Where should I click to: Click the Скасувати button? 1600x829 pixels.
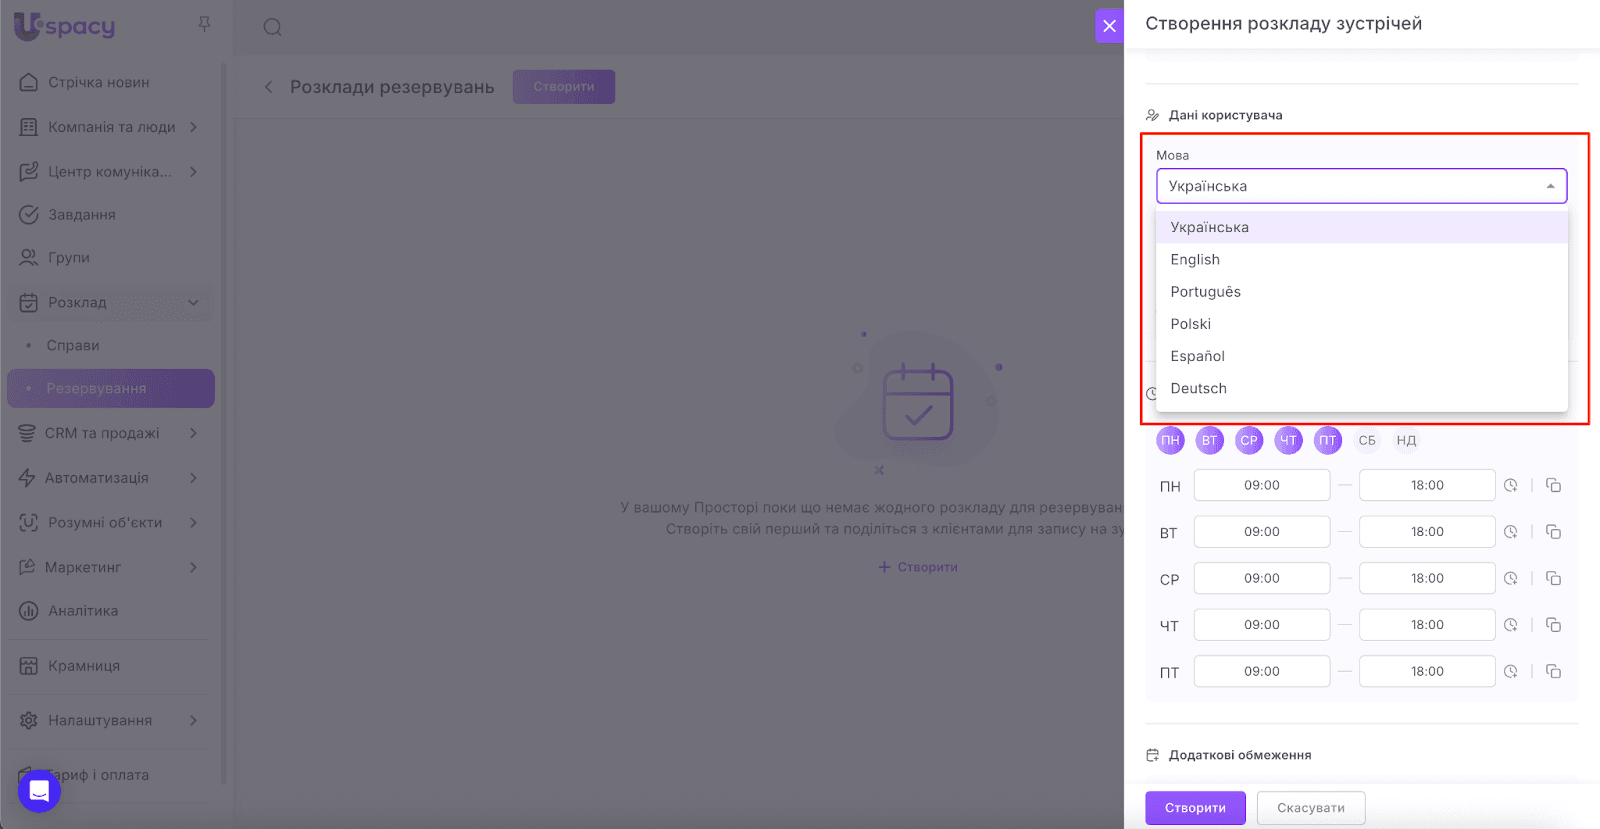1310,808
